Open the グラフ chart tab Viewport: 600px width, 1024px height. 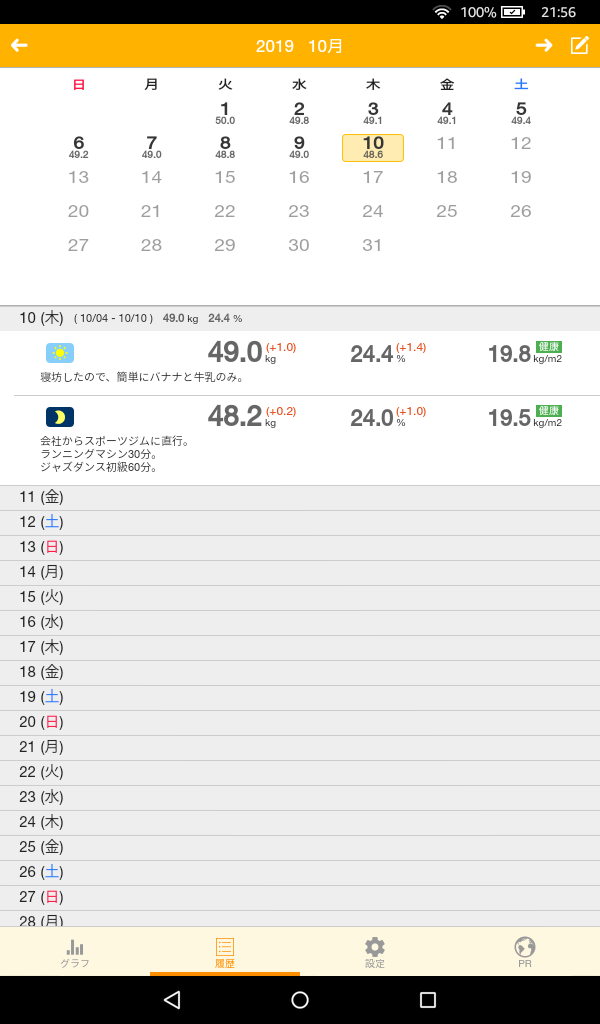tap(75, 952)
